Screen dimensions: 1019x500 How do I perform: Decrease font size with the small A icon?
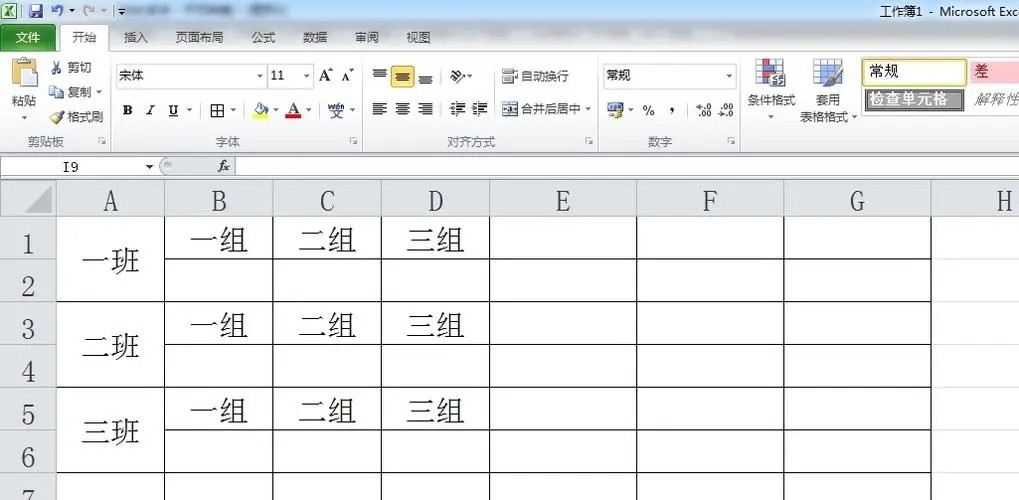point(348,76)
